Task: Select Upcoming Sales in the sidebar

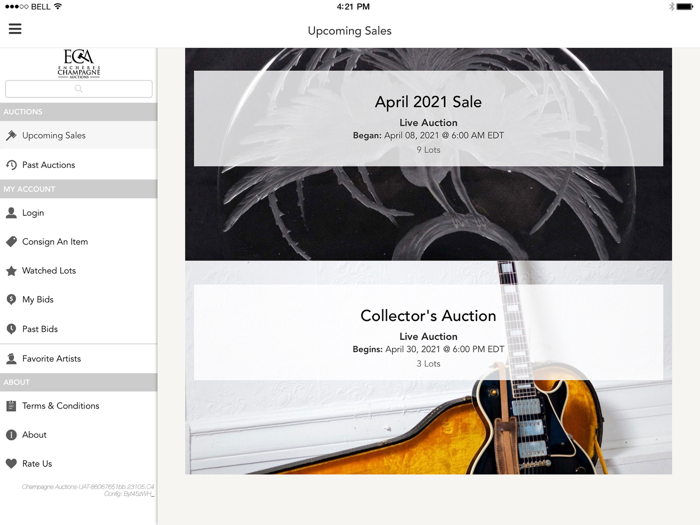Action: [79, 135]
